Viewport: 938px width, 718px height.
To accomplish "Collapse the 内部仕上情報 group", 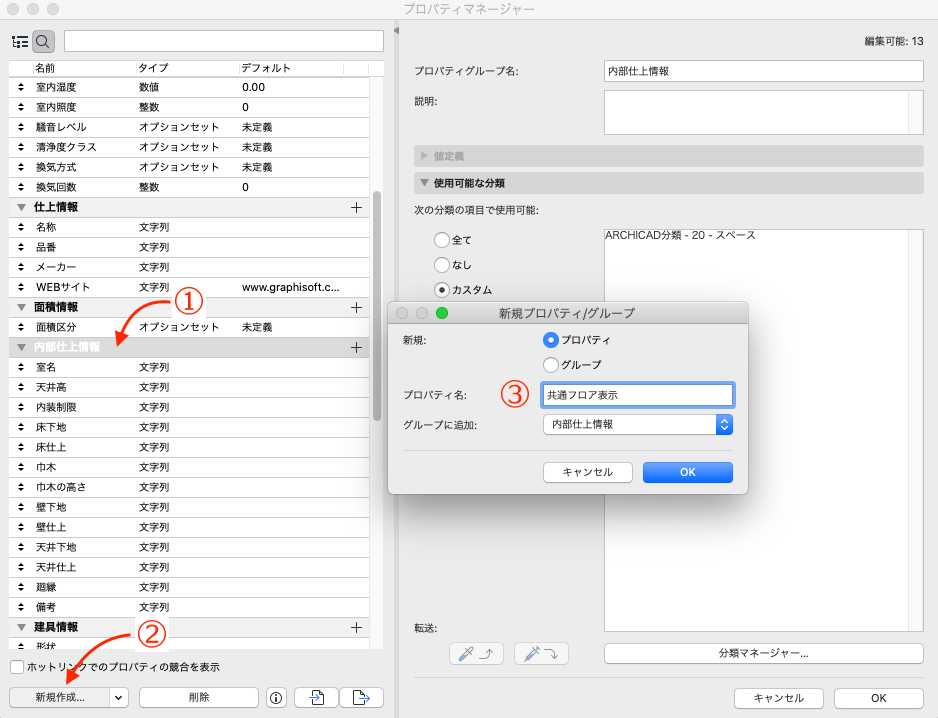I will [22, 348].
